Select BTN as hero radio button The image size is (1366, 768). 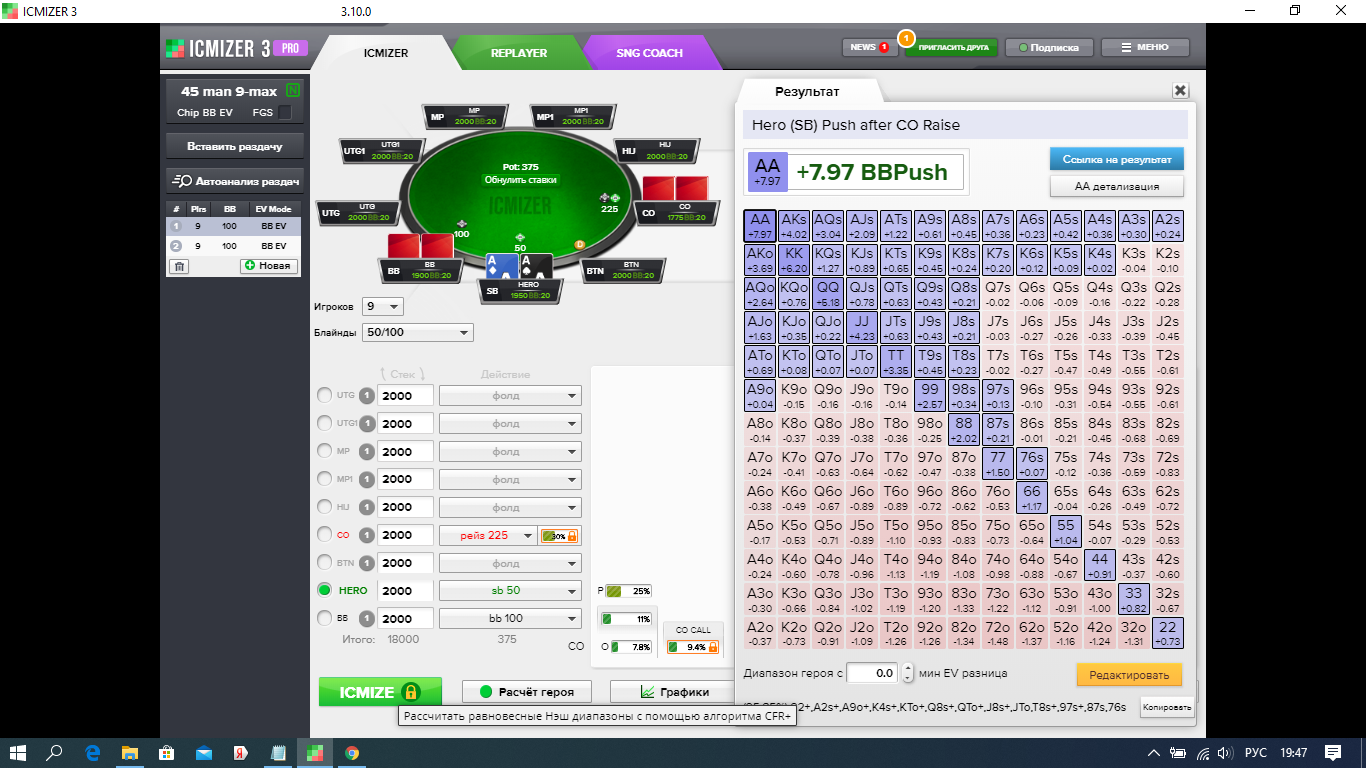point(324,562)
